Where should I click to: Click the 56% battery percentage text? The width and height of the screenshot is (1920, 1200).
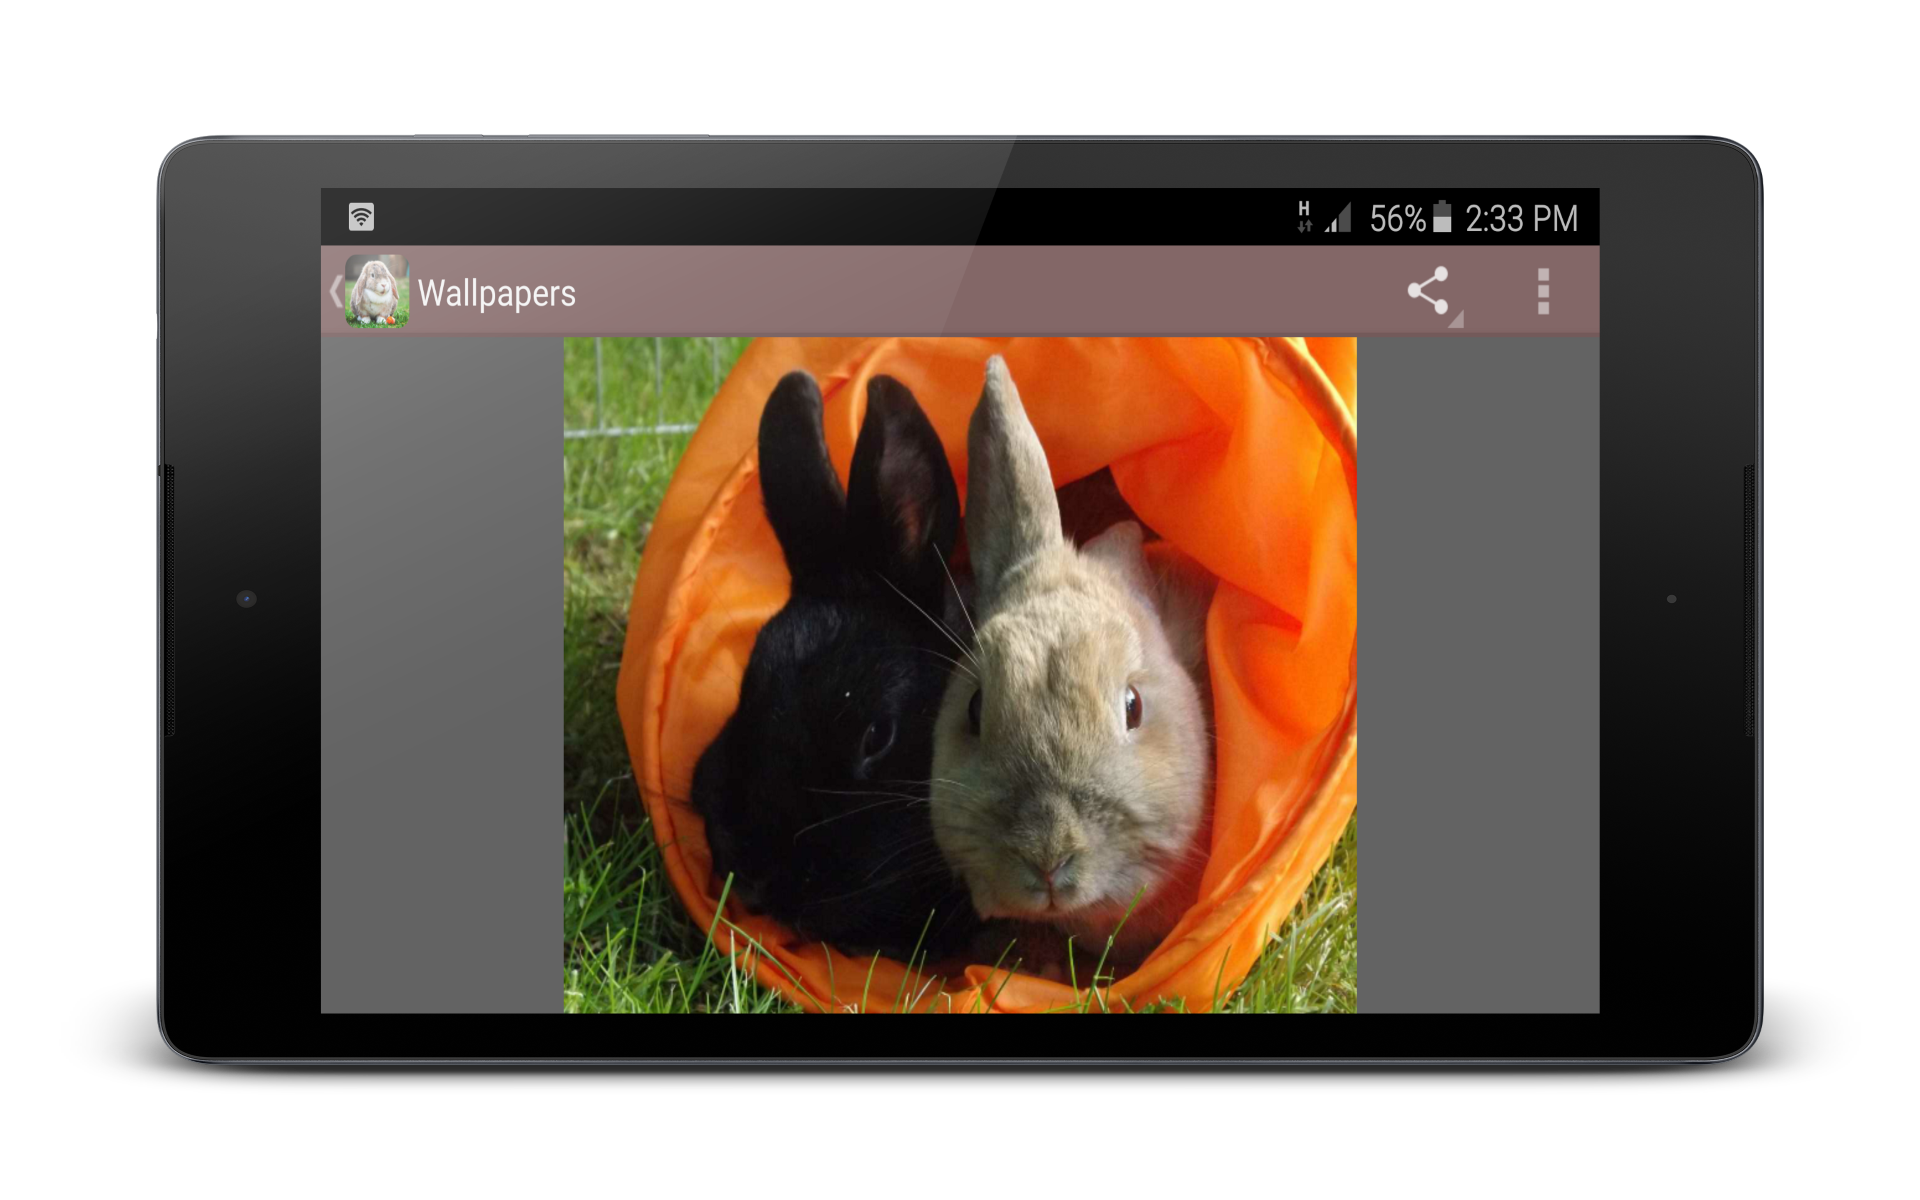[x=1396, y=218]
